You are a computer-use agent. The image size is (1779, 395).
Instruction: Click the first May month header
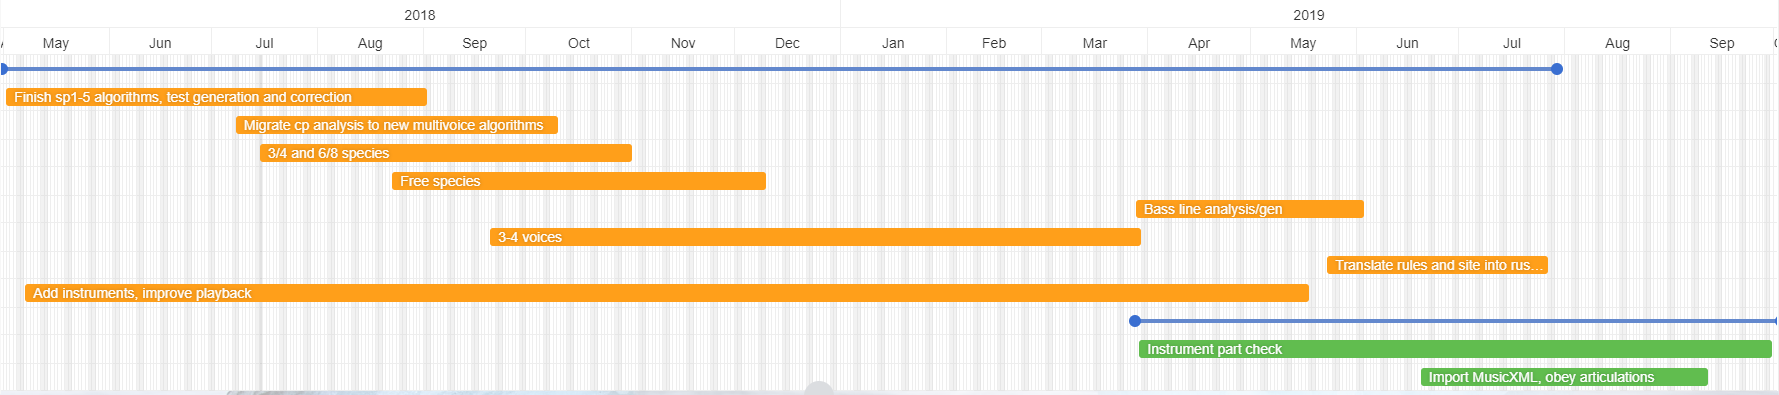pos(56,43)
